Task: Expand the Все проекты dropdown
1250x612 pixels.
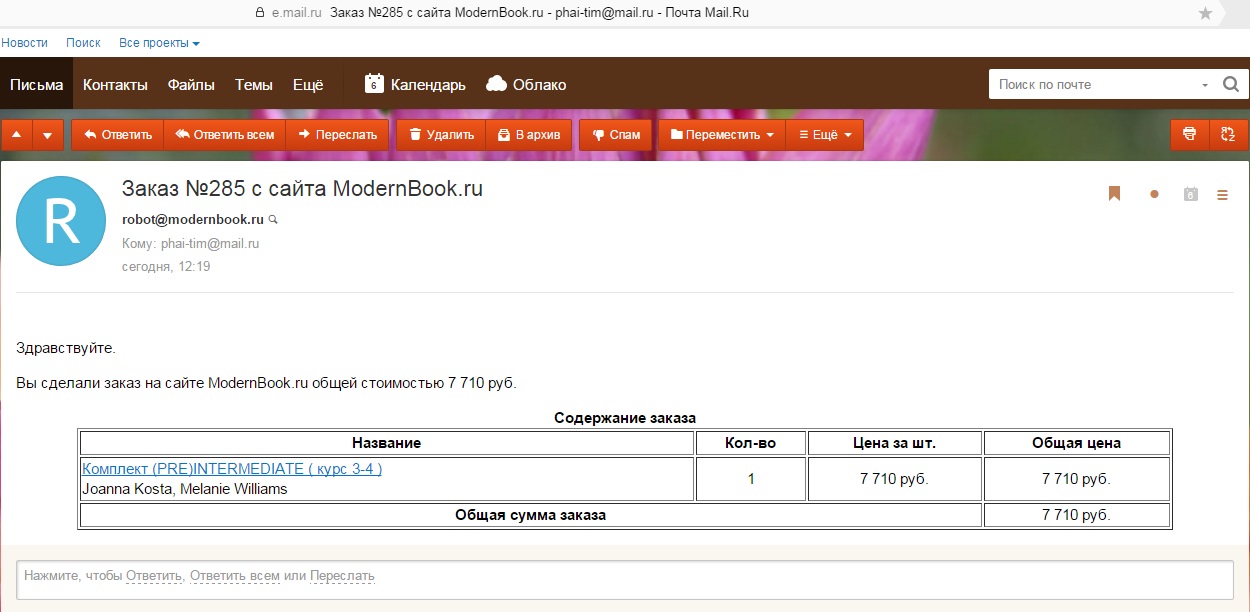Action: [x=159, y=43]
